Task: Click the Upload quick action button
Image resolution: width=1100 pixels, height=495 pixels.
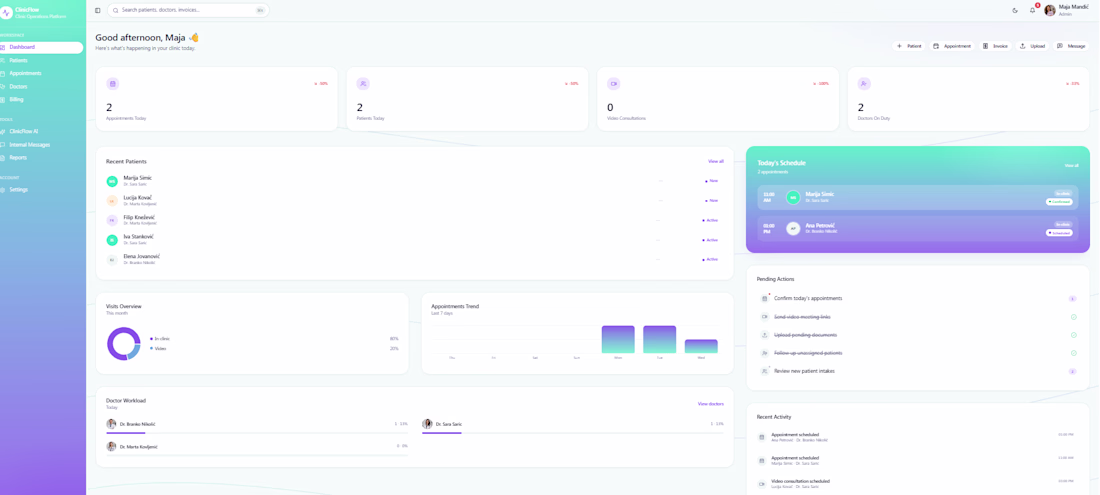Action: click(x=1033, y=46)
